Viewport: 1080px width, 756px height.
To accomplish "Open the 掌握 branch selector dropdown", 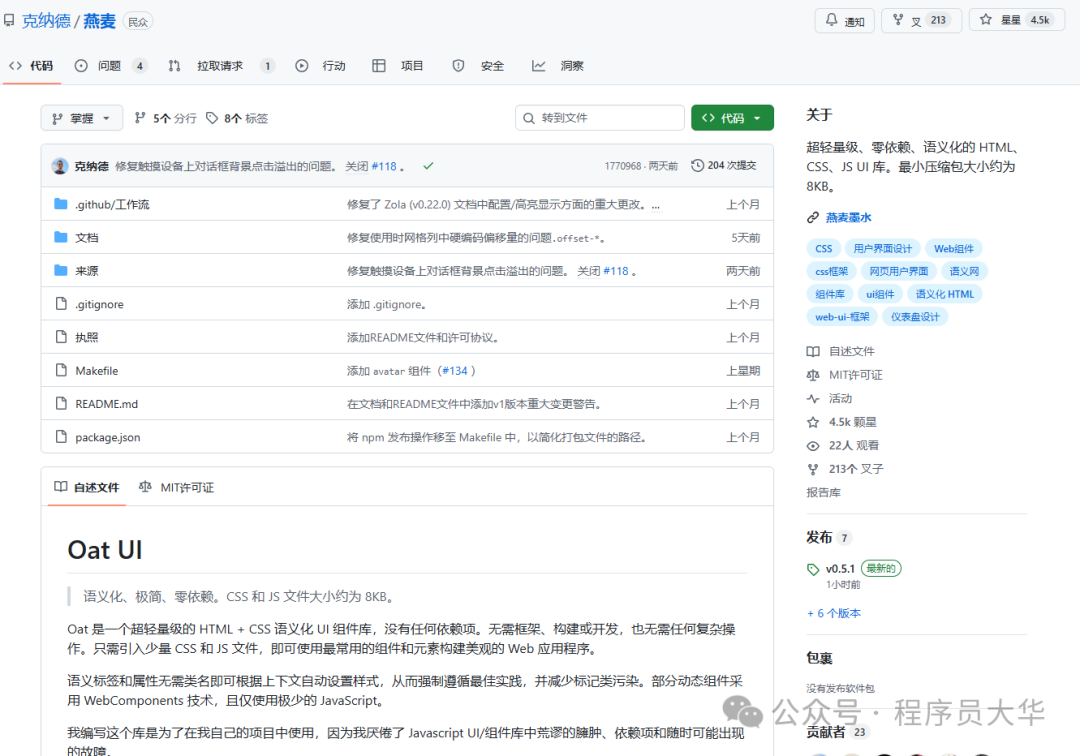I will tap(81, 117).
